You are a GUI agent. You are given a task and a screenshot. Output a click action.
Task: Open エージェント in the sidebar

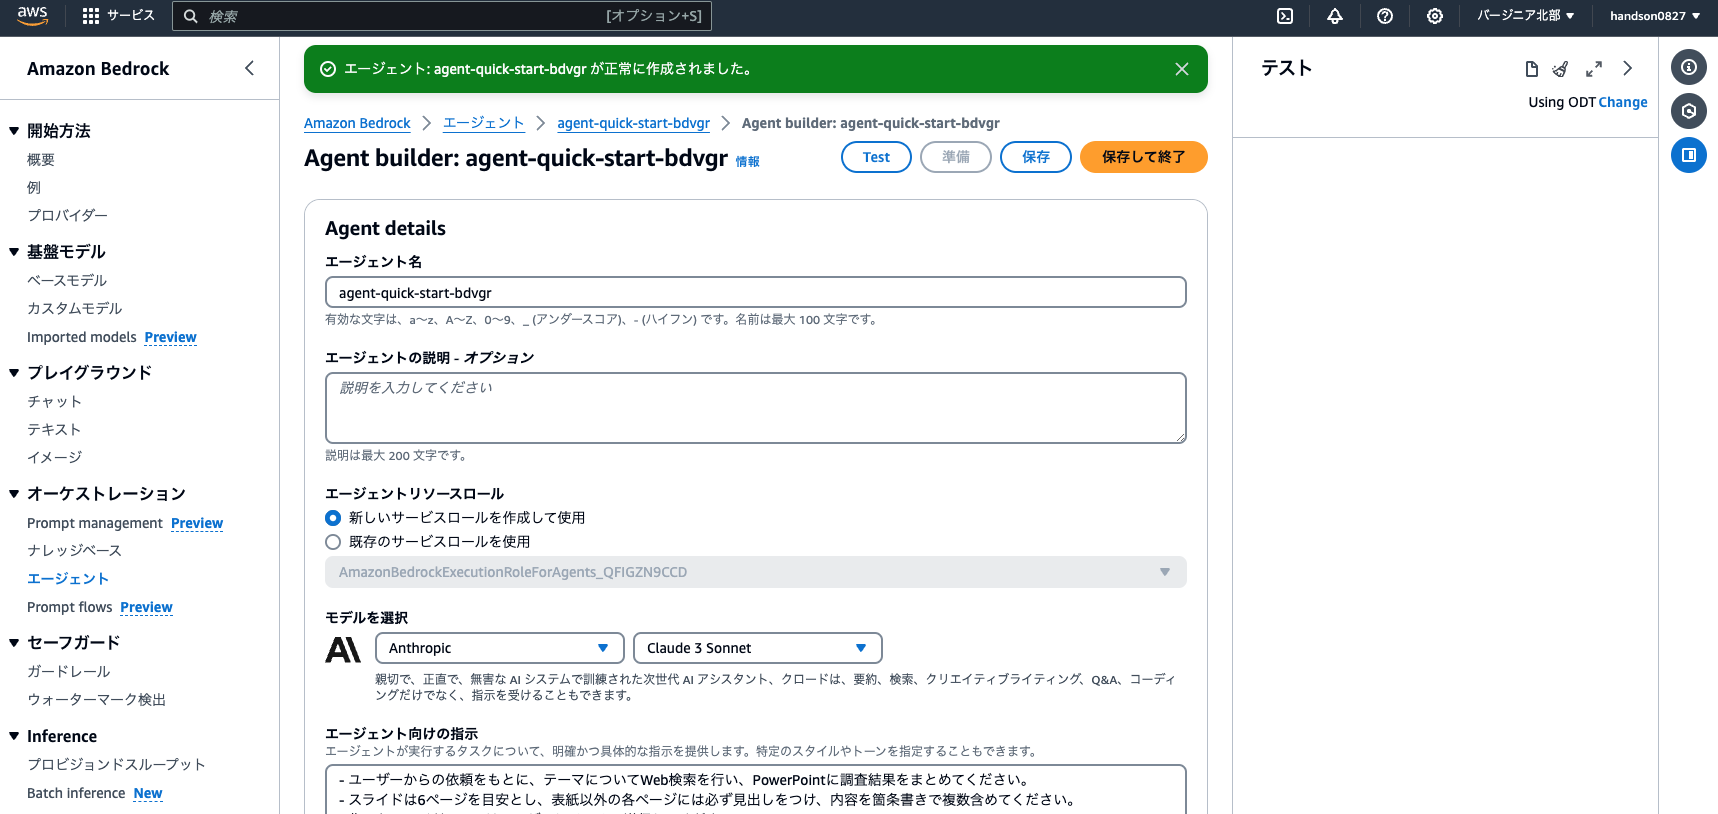click(68, 579)
